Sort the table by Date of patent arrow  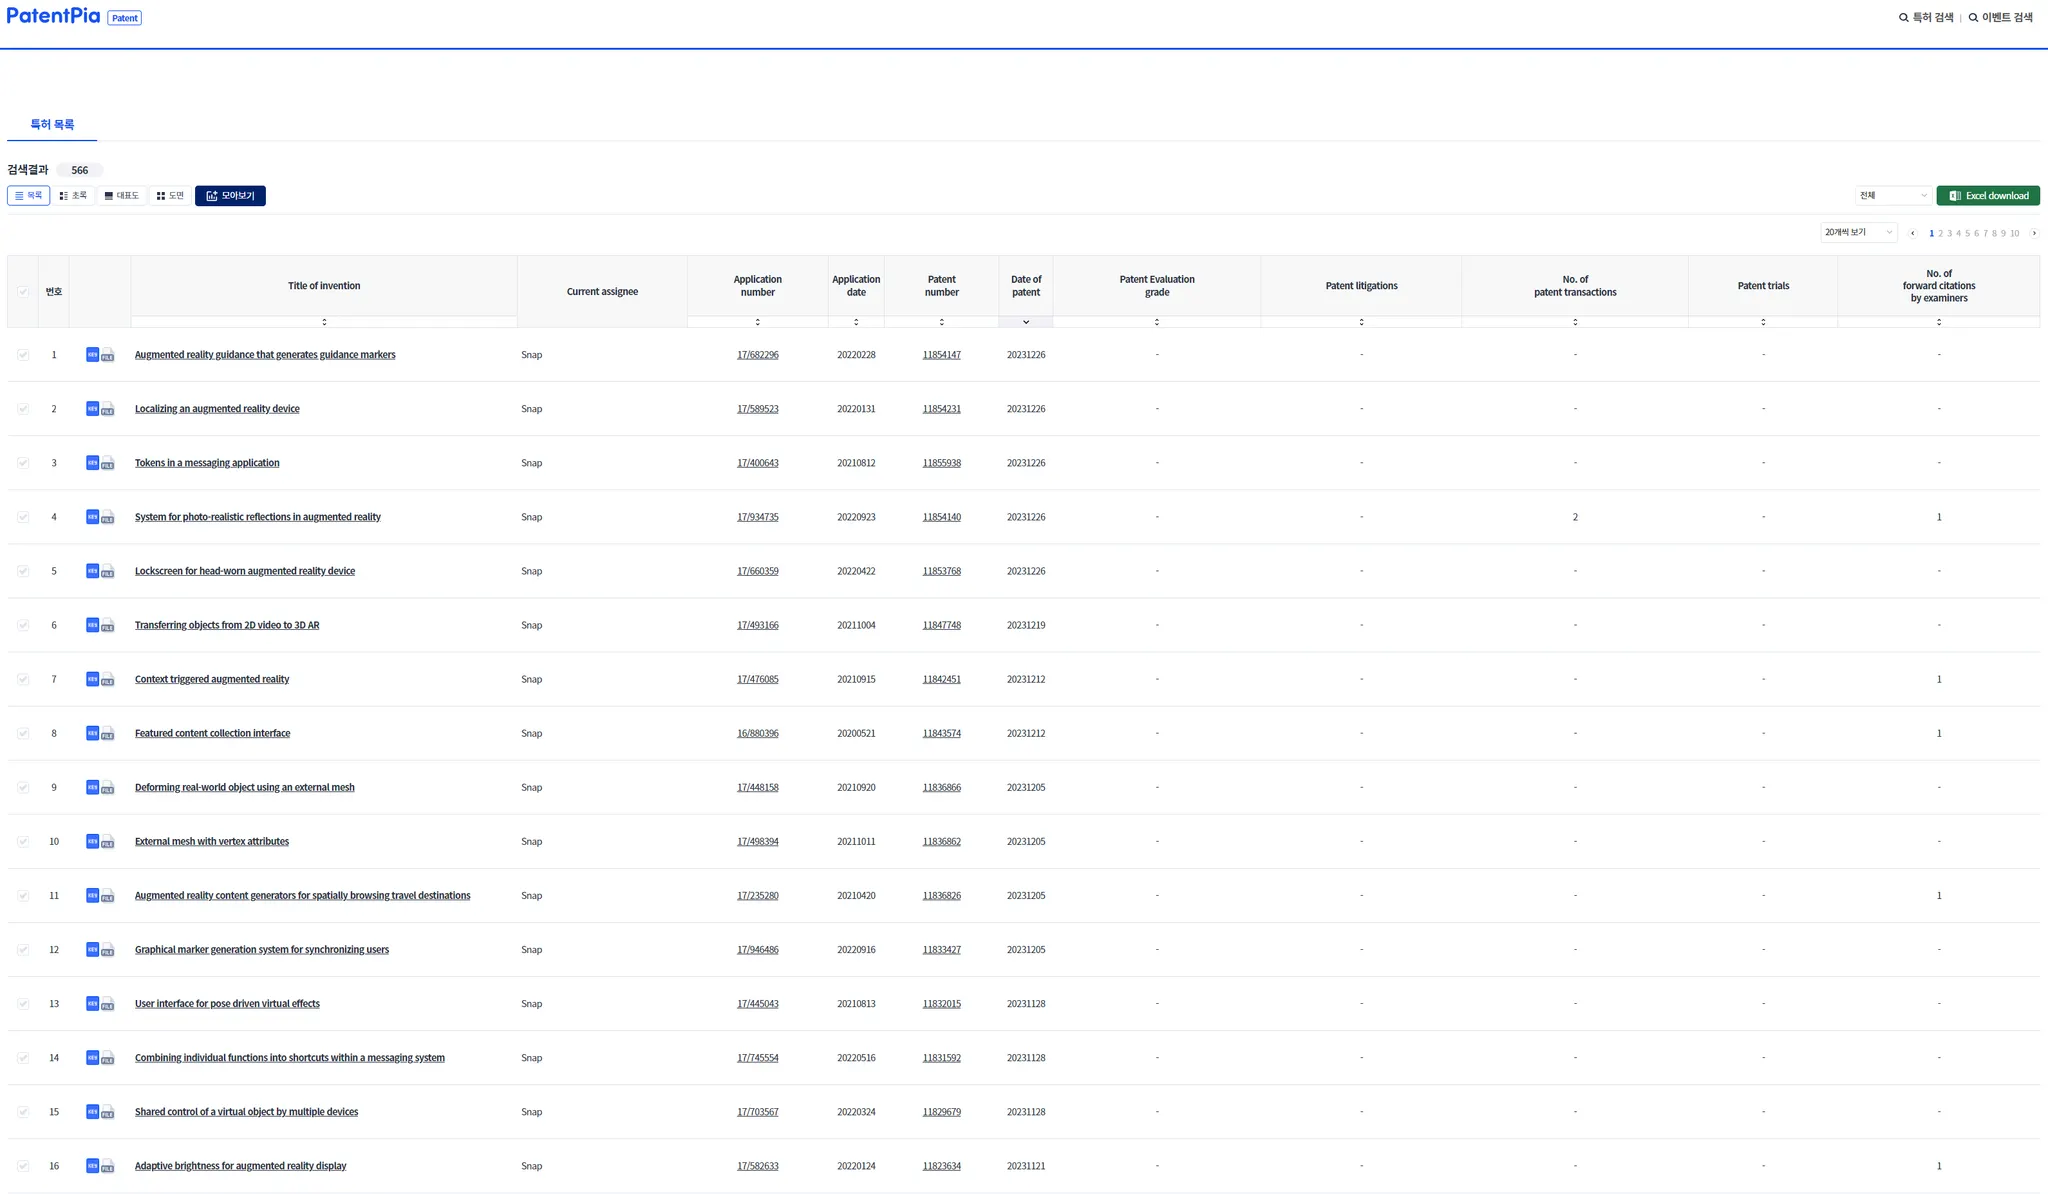click(x=1026, y=322)
